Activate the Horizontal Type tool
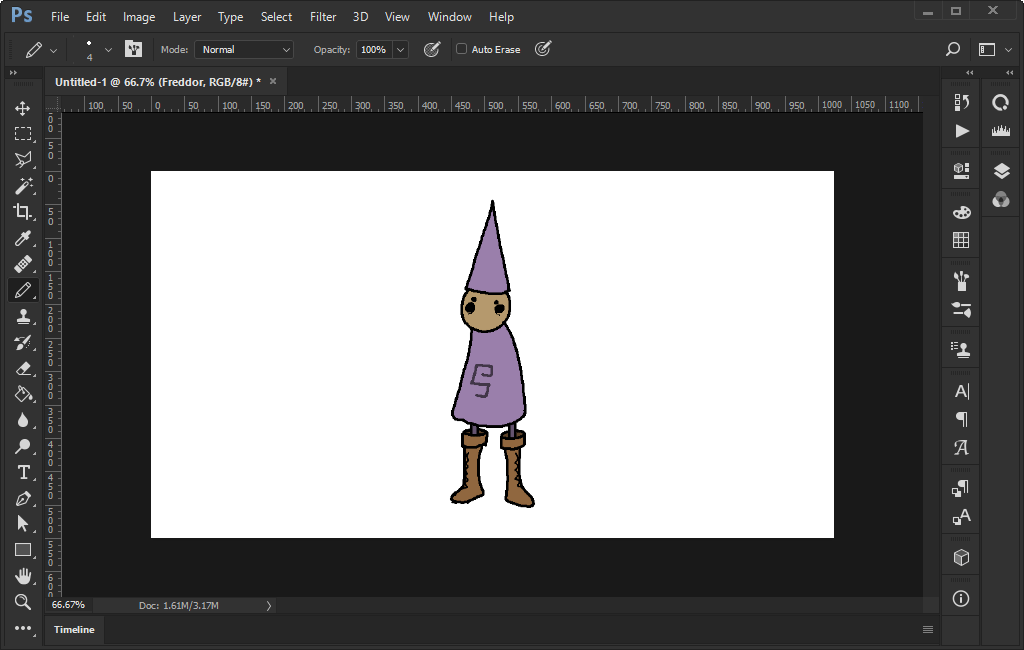This screenshot has height=650, width=1024. click(22, 472)
